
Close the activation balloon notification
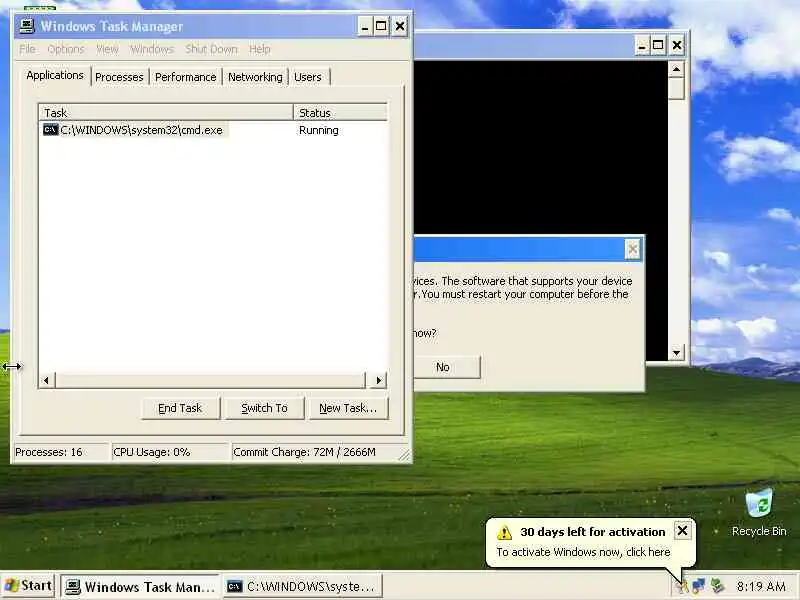[x=682, y=531]
